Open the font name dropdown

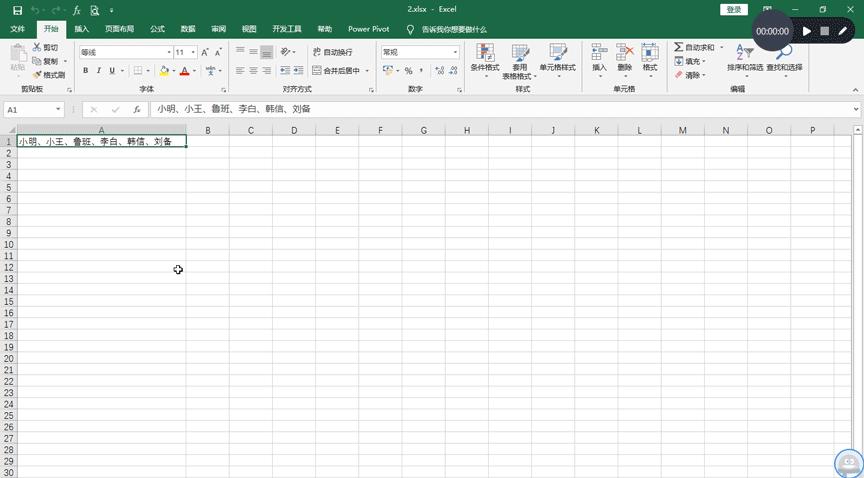click(169, 52)
